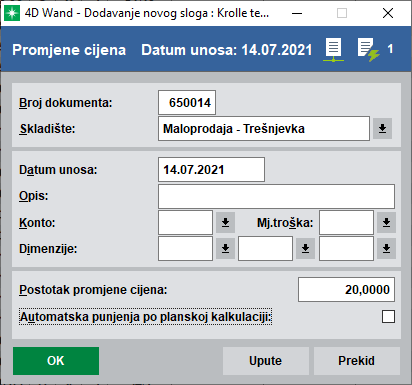Viewport: 412px width, 385px height.
Task: Click the Mj.troška input field
Action: (346, 222)
